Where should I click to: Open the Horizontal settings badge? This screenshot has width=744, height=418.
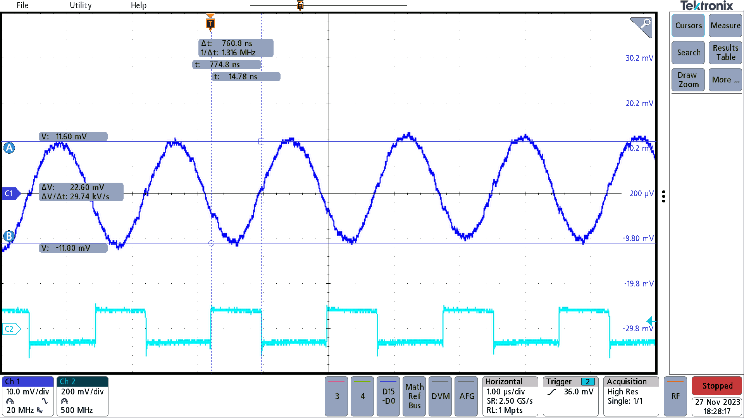[510, 396]
